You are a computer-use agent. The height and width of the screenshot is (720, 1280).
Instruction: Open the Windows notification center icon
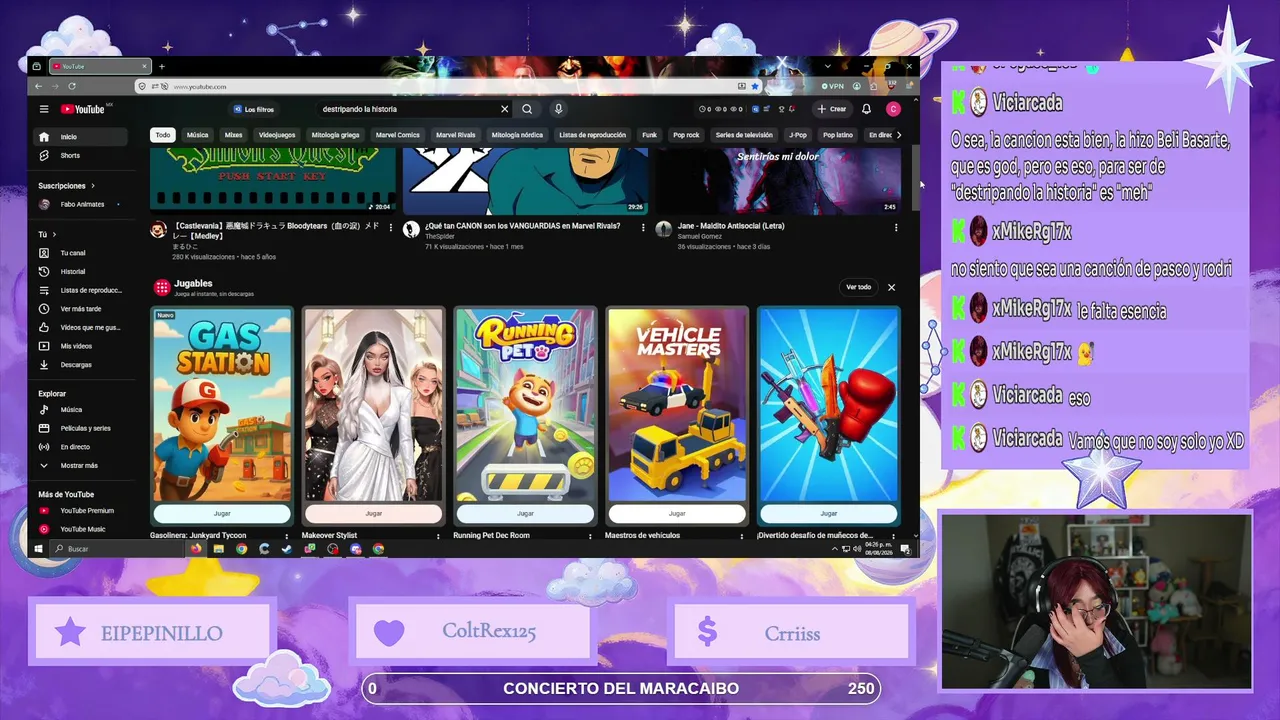(x=905, y=549)
